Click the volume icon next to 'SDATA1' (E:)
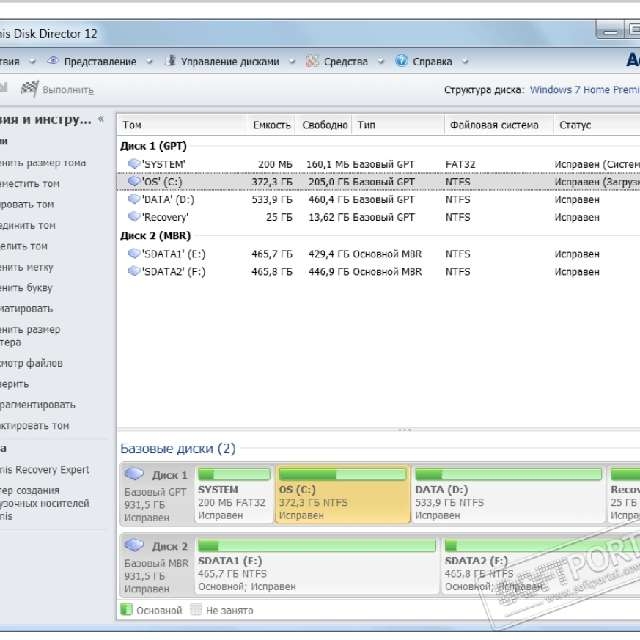This screenshot has width=640, height=640. click(x=134, y=254)
